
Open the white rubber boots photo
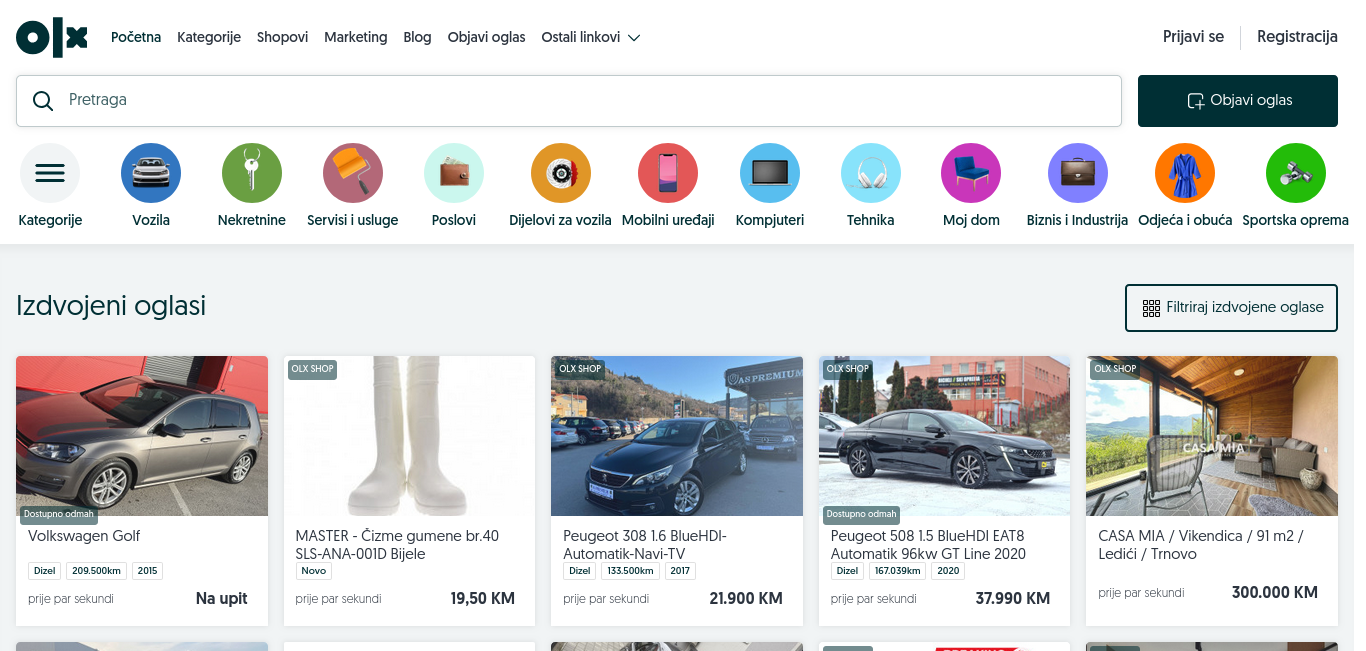click(x=409, y=436)
